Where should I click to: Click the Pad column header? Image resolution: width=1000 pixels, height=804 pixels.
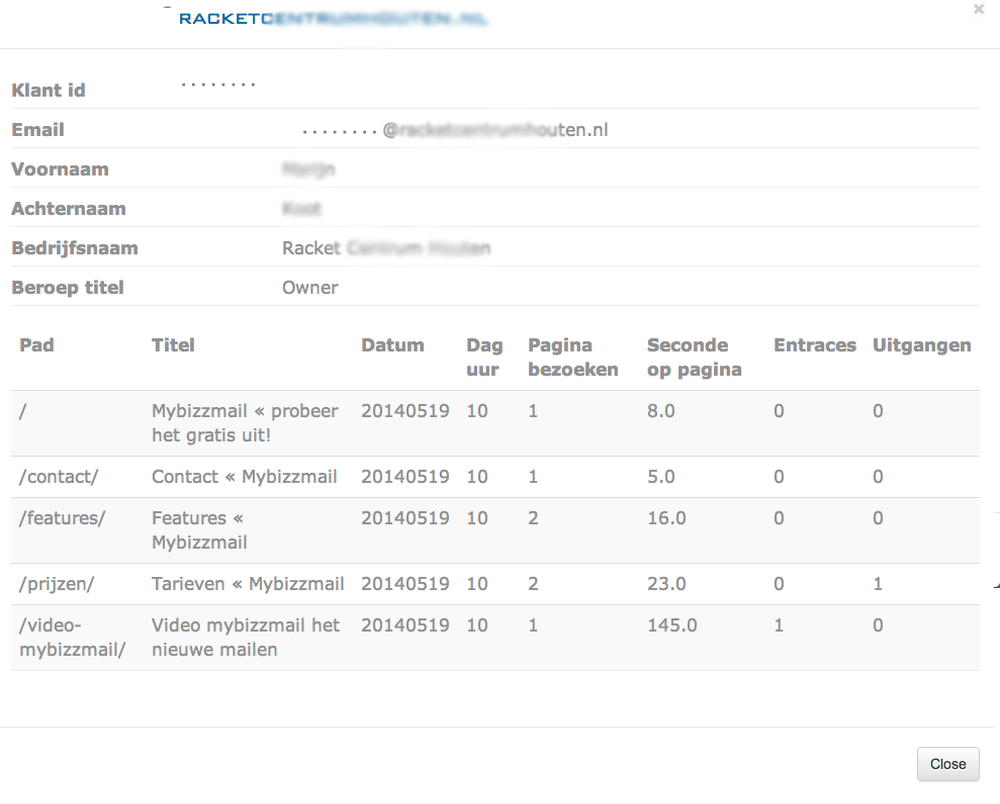[37, 345]
